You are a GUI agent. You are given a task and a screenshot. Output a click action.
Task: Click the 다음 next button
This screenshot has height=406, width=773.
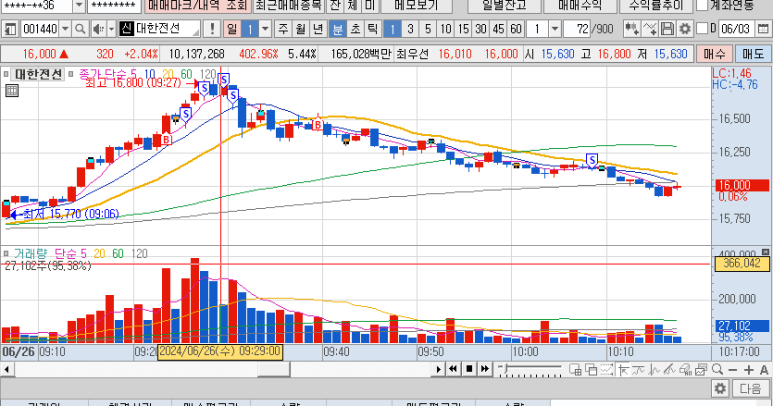coord(750,389)
